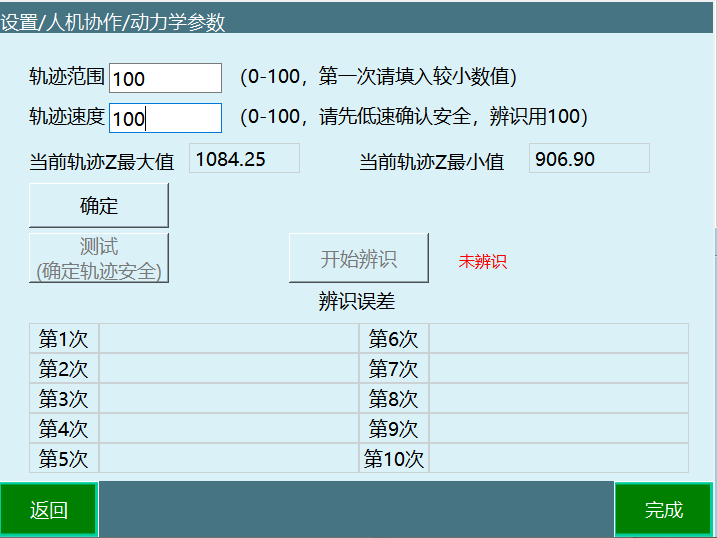Start identification with the 开始辨识 button
The height and width of the screenshot is (538, 717).
point(359,258)
